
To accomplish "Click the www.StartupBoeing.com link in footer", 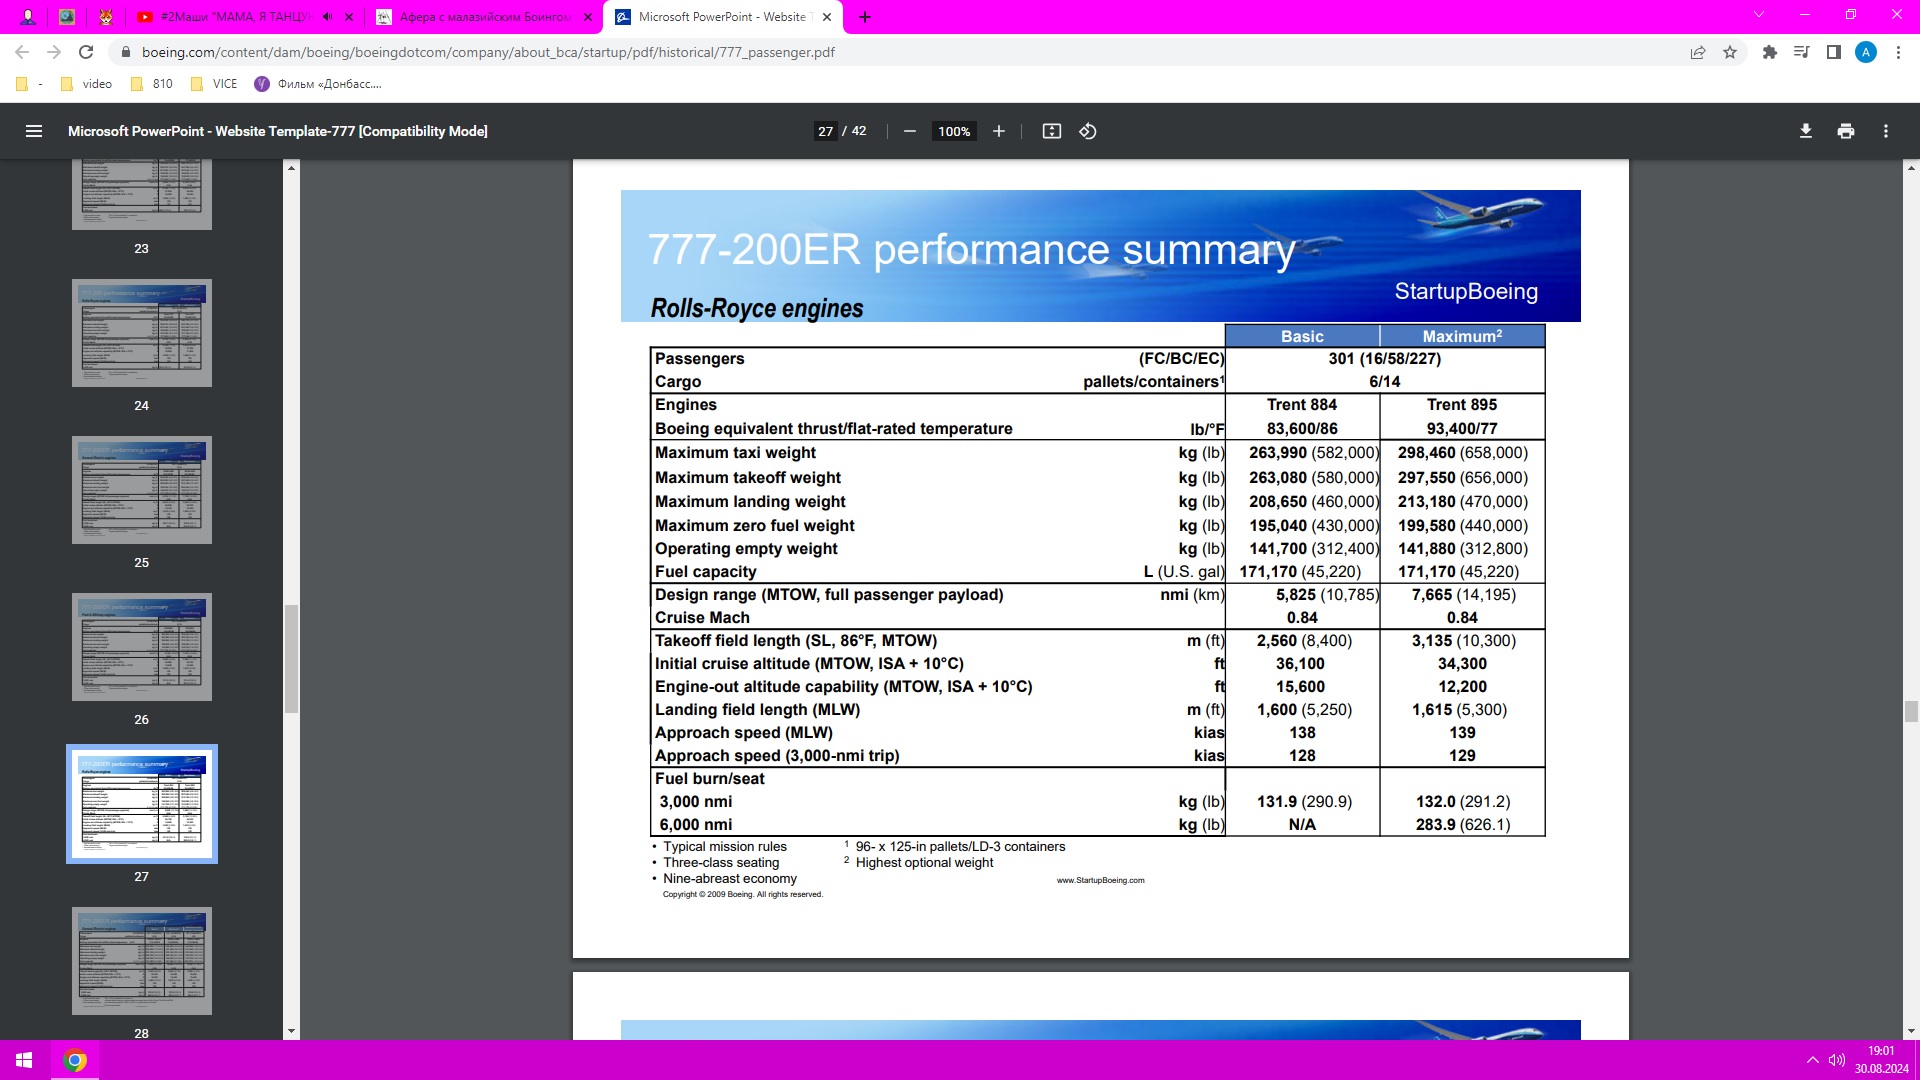I will [1100, 880].
